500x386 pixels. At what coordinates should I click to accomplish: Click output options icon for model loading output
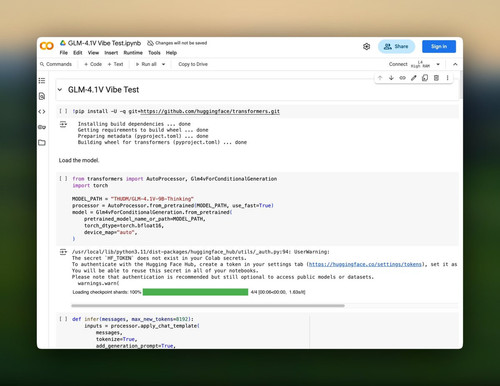tap(63, 252)
